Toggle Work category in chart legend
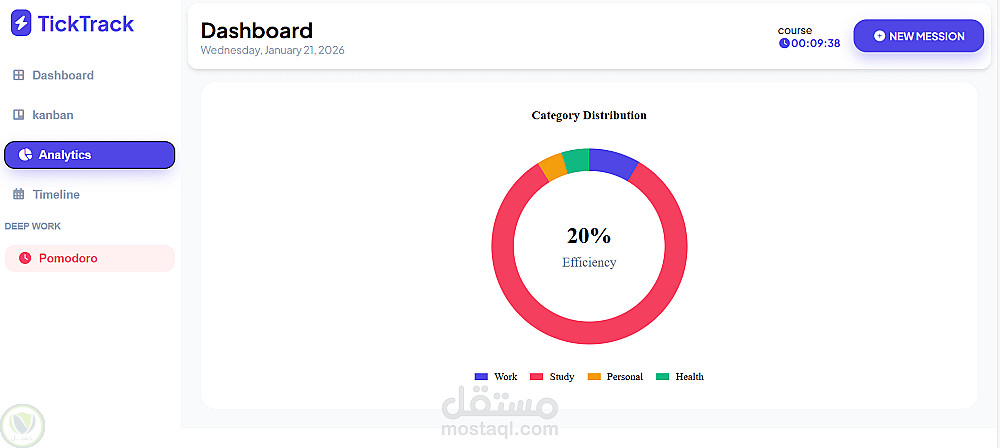 (x=496, y=377)
